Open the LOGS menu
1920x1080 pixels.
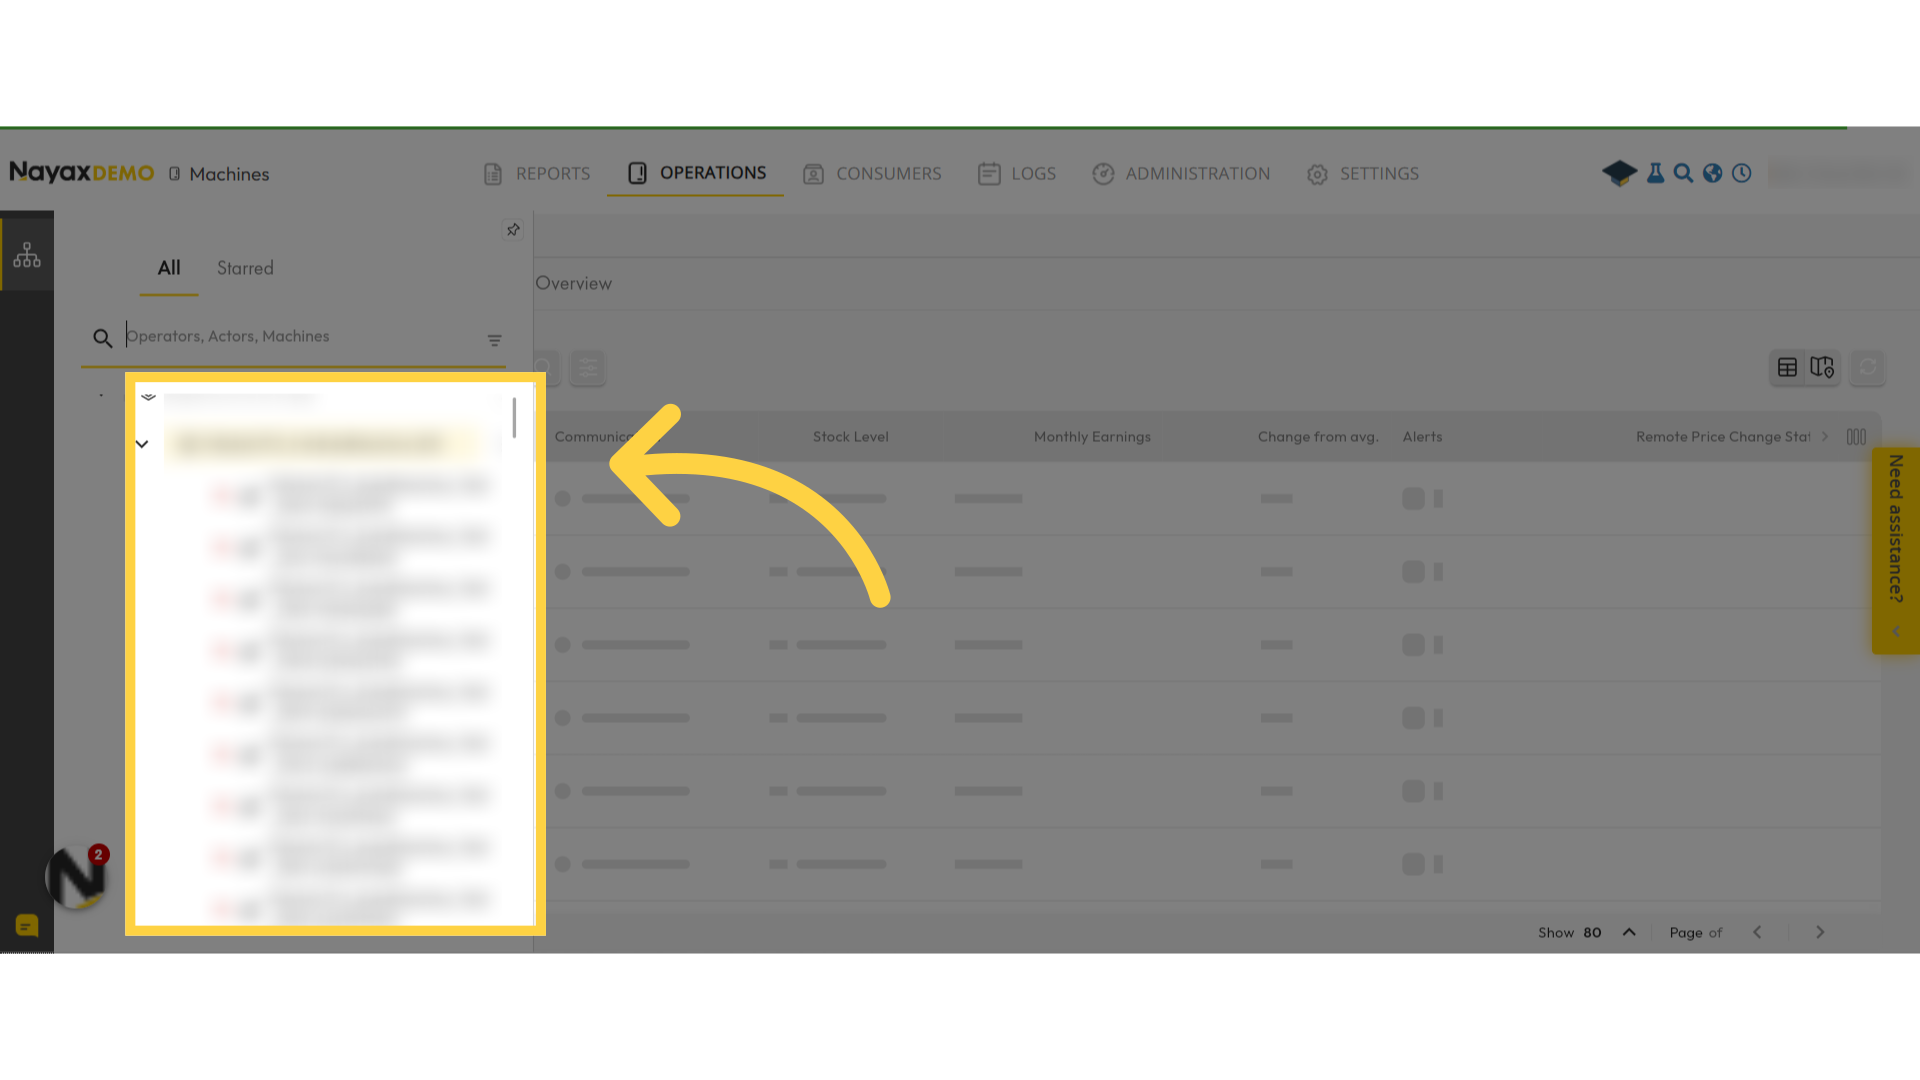1017,174
